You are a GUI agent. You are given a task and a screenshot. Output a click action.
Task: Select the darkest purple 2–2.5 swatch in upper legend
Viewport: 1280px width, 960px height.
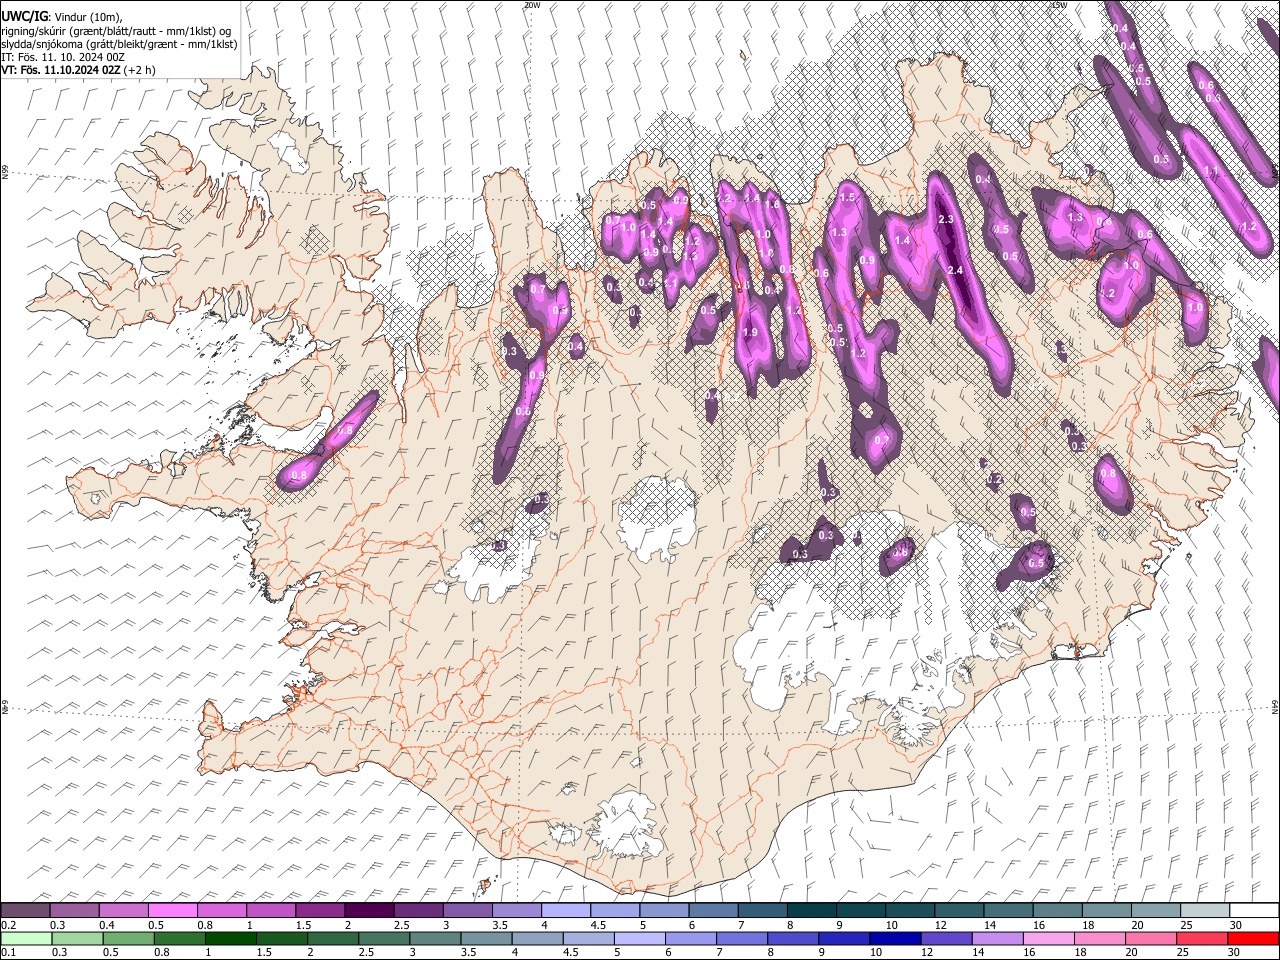(369, 910)
